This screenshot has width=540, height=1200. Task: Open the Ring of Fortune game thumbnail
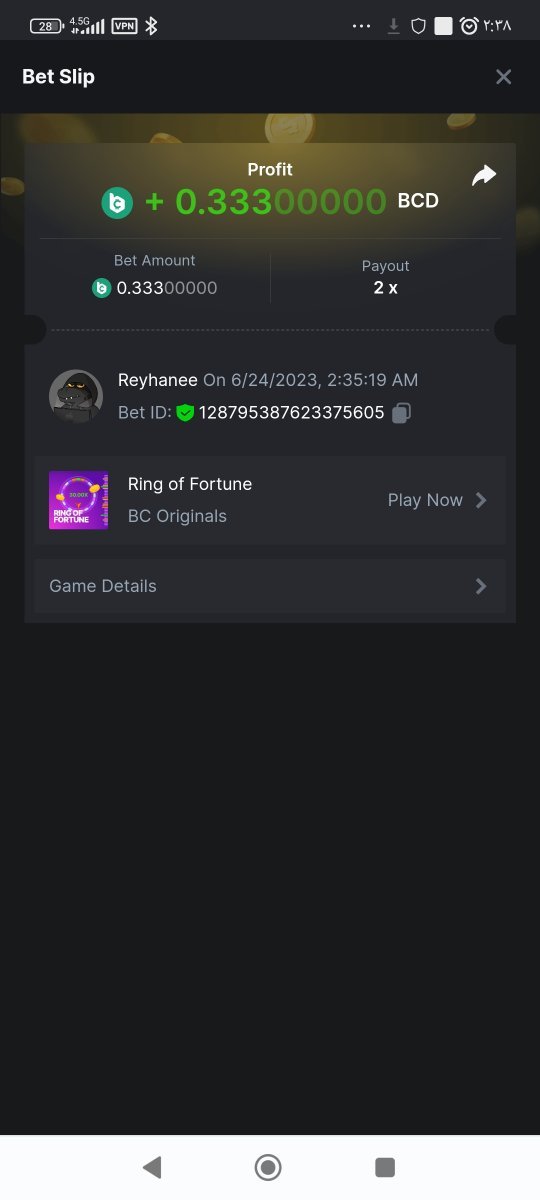pyautogui.click(x=79, y=500)
